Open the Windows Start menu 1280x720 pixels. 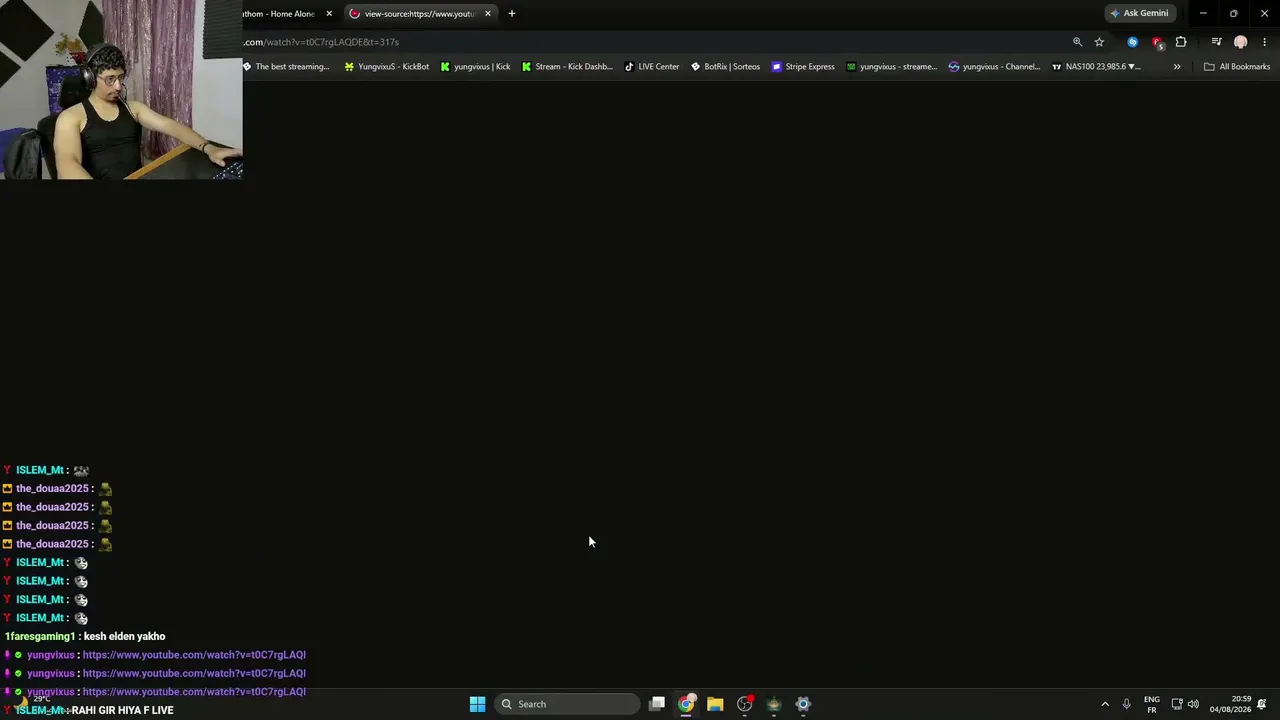[478, 704]
